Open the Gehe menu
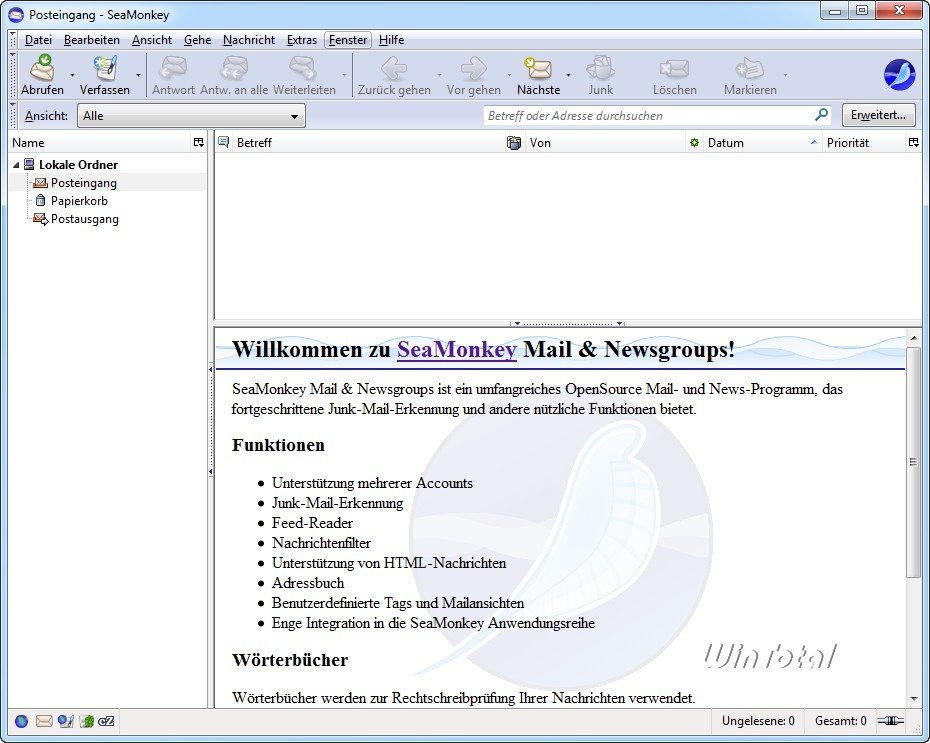This screenshot has width=930, height=743. (x=198, y=40)
